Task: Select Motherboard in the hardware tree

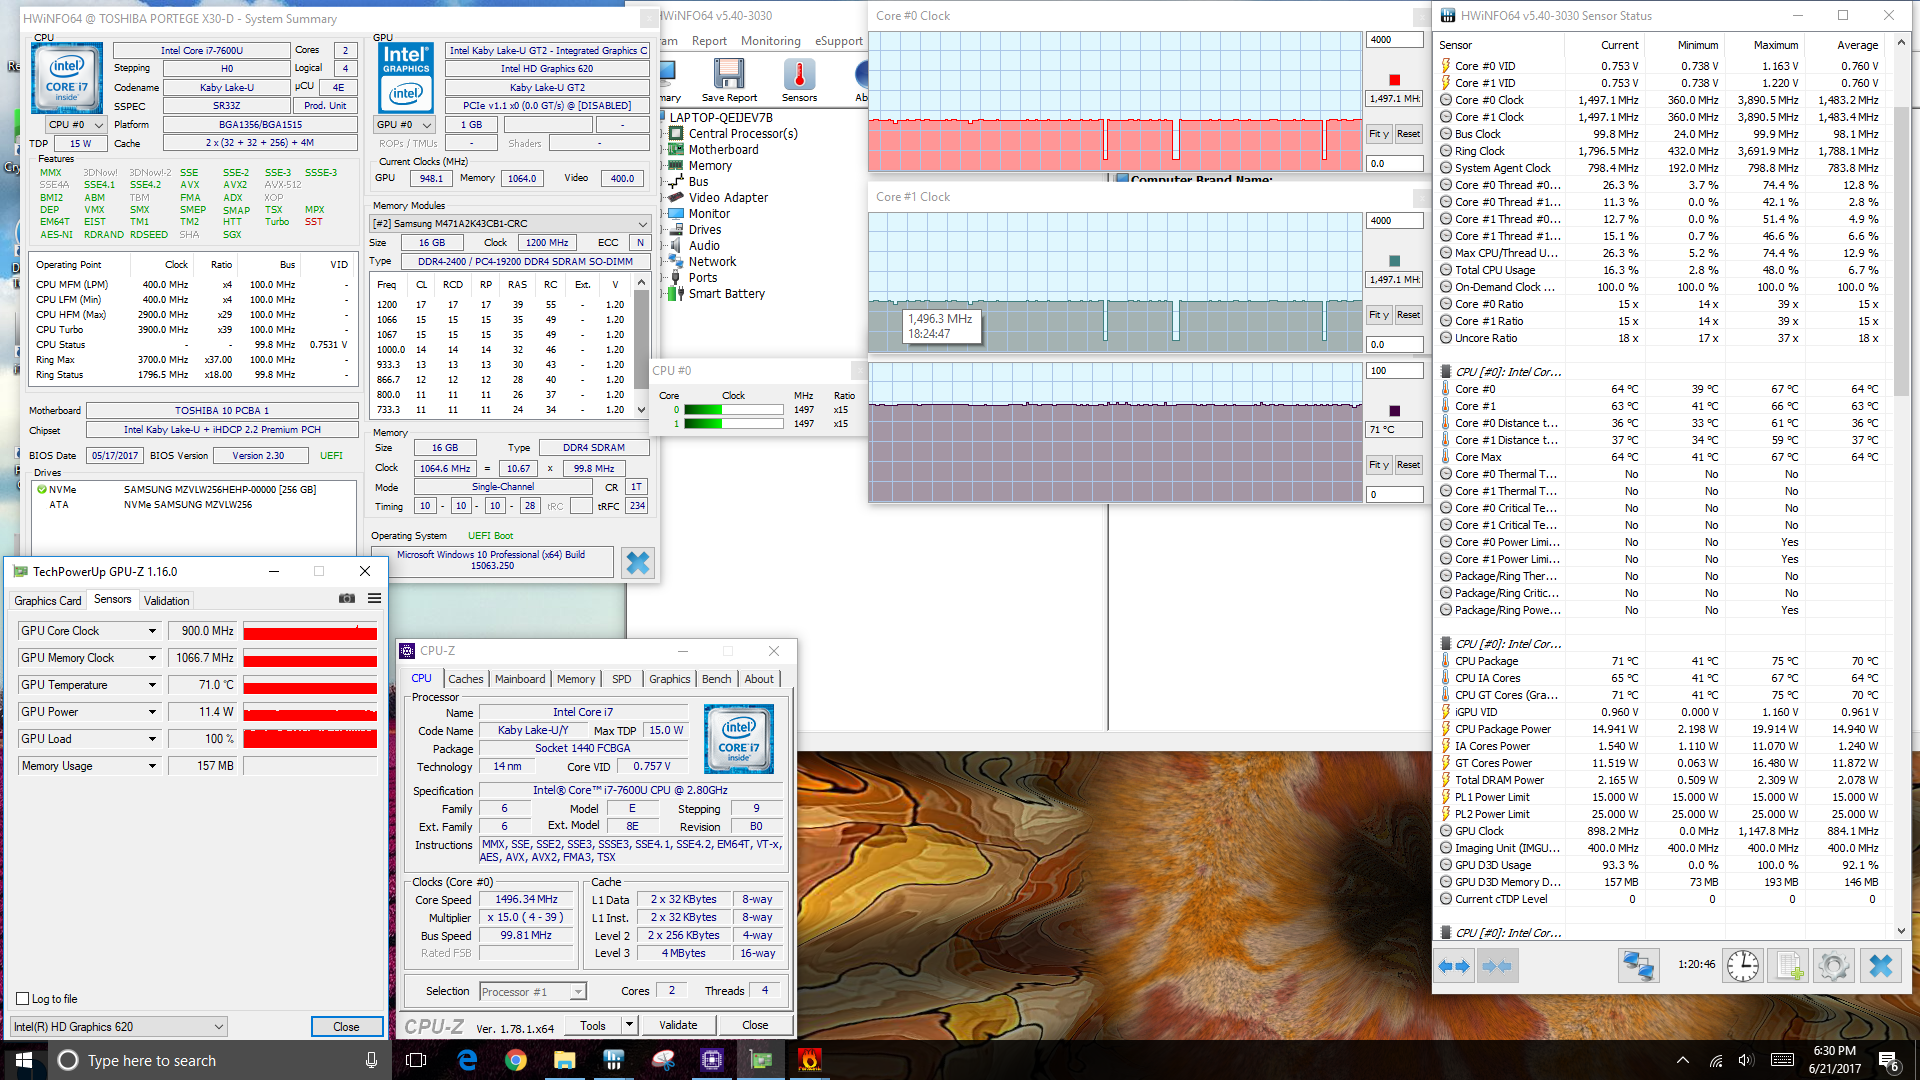Action: (x=723, y=150)
